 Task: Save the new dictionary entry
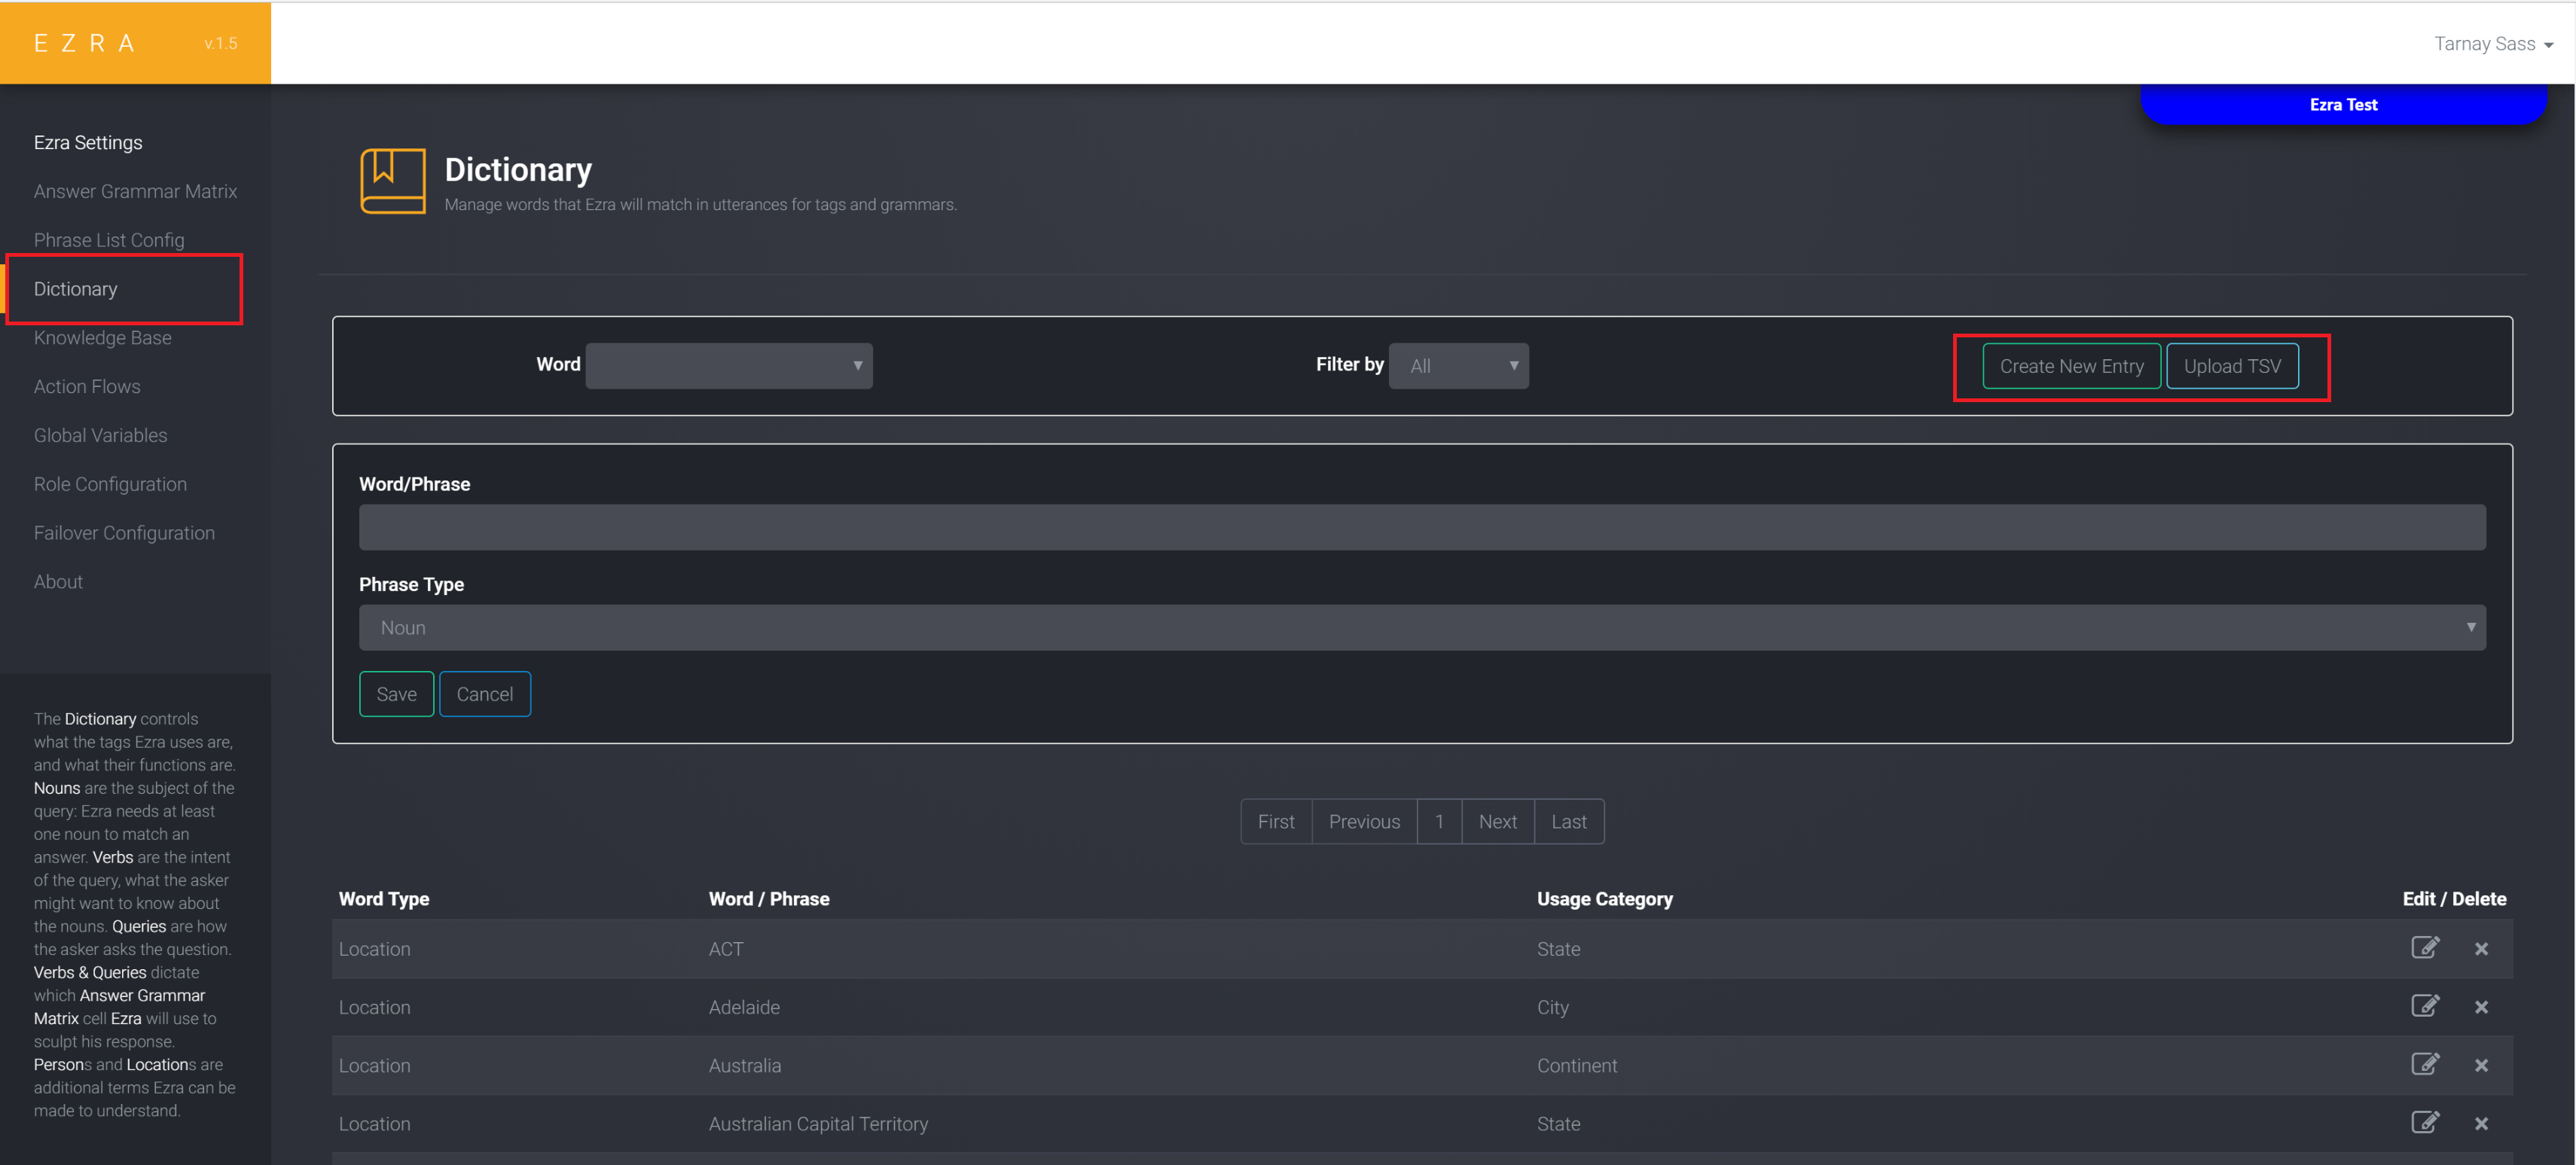(396, 694)
